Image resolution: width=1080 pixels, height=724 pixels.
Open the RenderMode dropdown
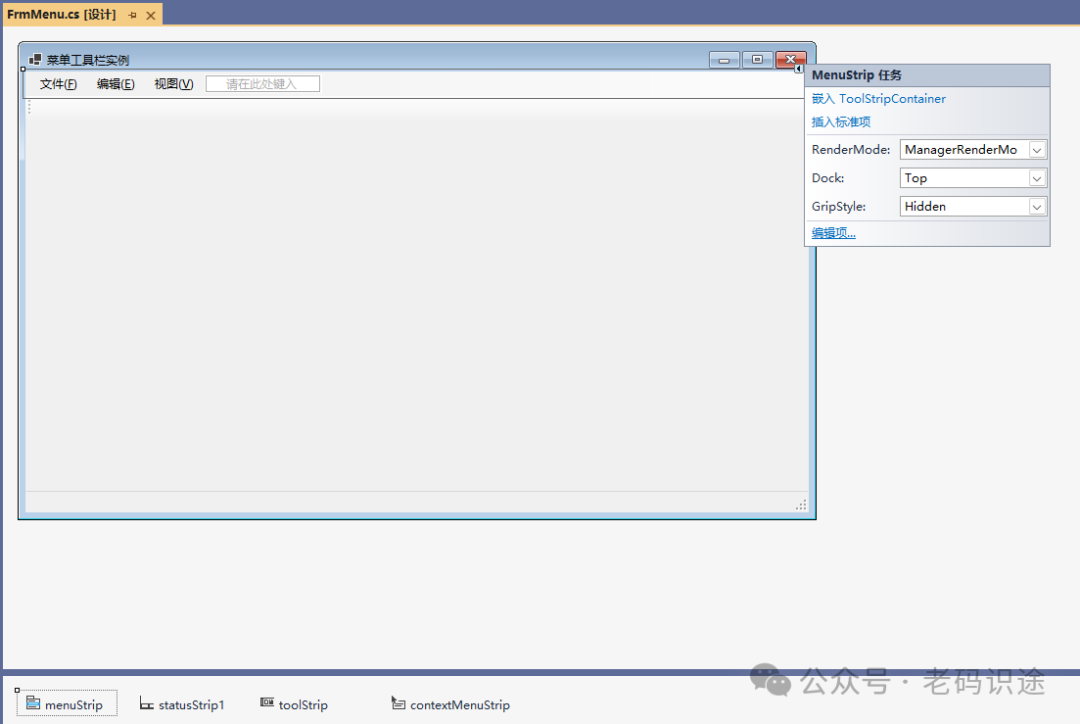pyautogui.click(x=1037, y=150)
